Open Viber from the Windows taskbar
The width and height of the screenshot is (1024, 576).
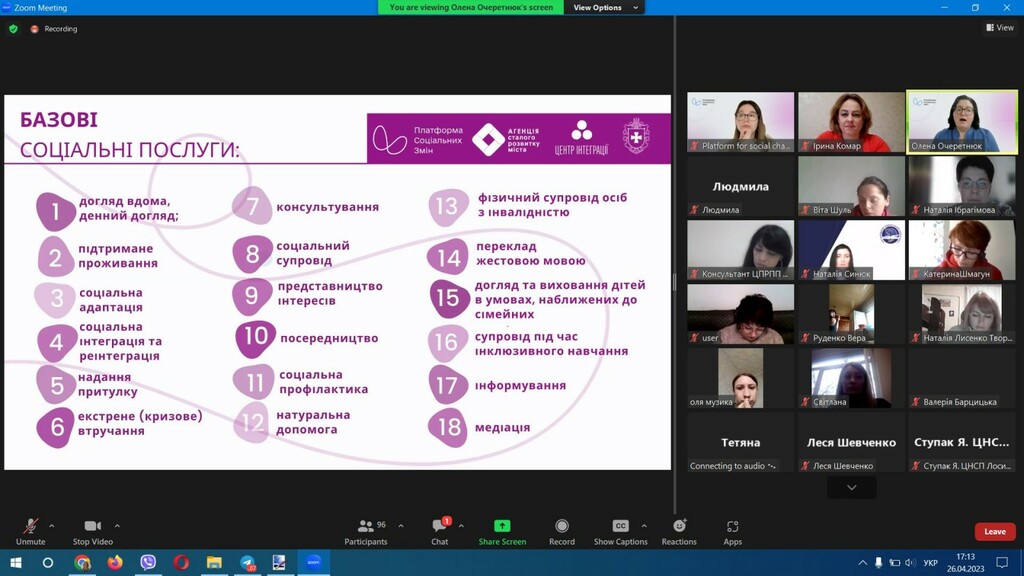tap(148, 563)
